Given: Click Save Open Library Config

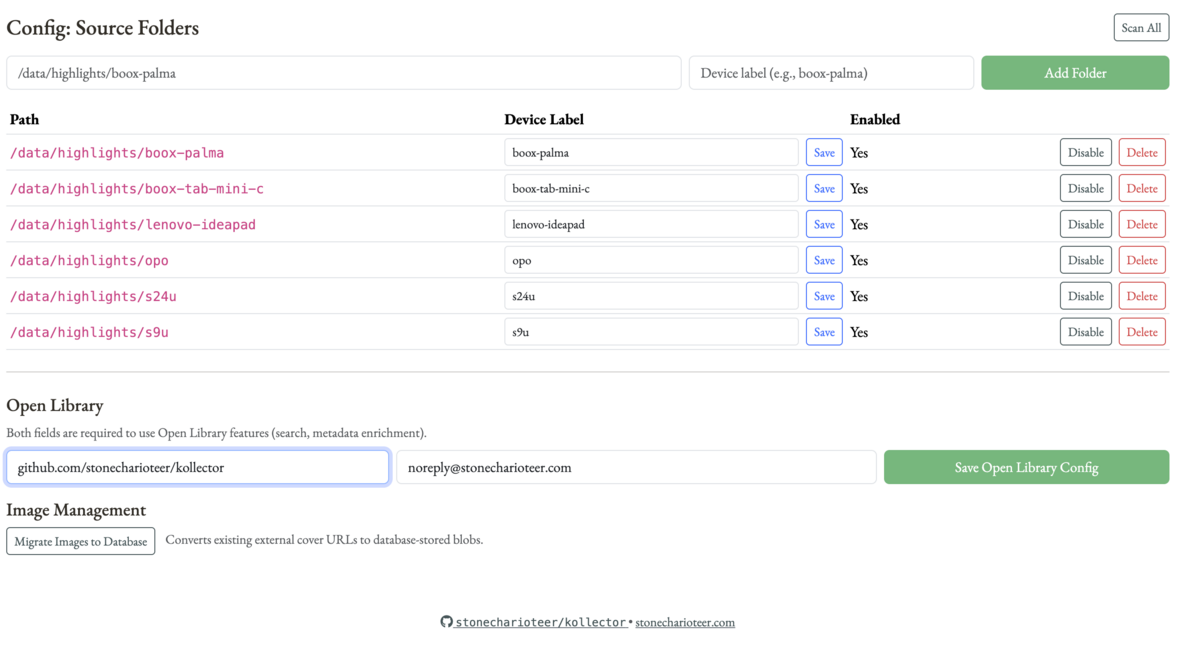Looking at the screenshot, I should (x=1026, y=466).
